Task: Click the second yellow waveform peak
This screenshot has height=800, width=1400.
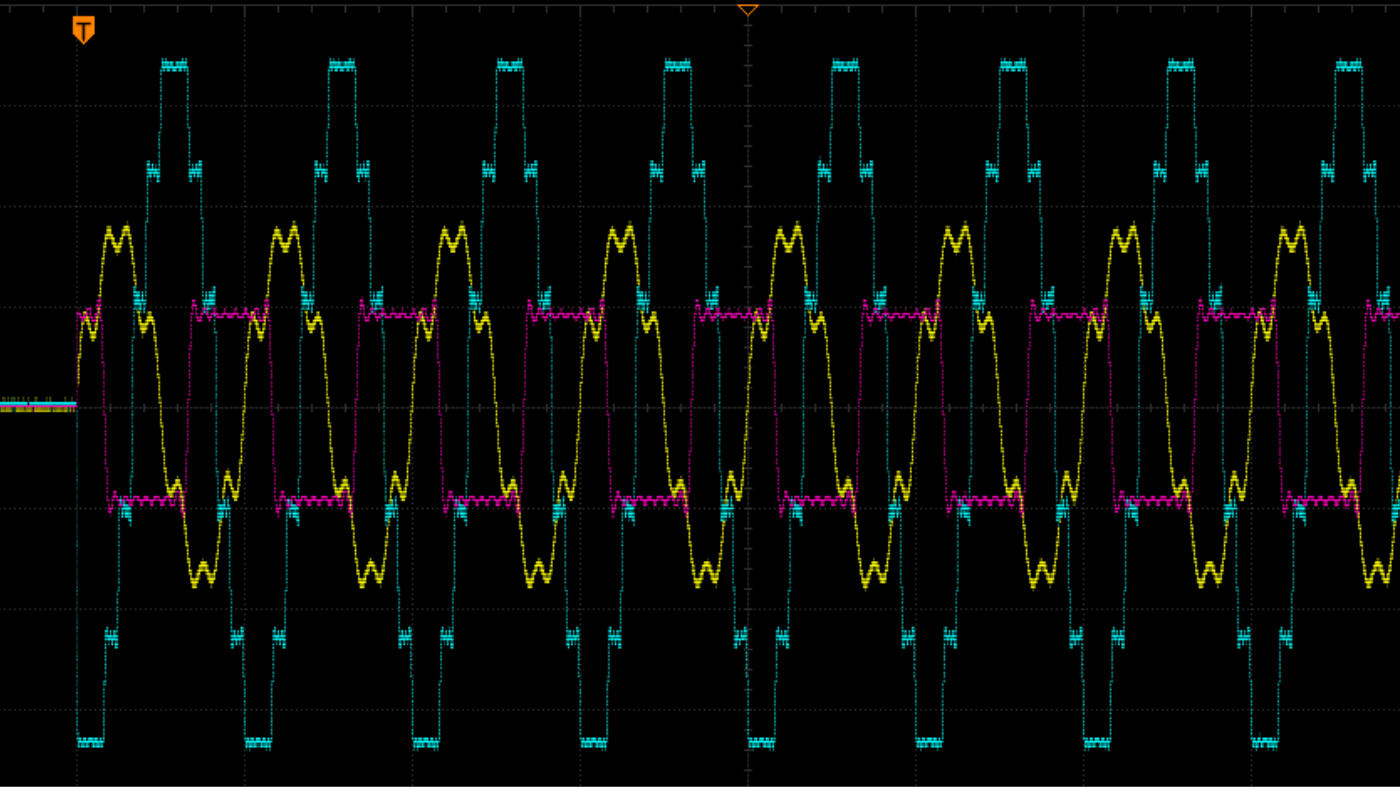Action: [287, 238]
